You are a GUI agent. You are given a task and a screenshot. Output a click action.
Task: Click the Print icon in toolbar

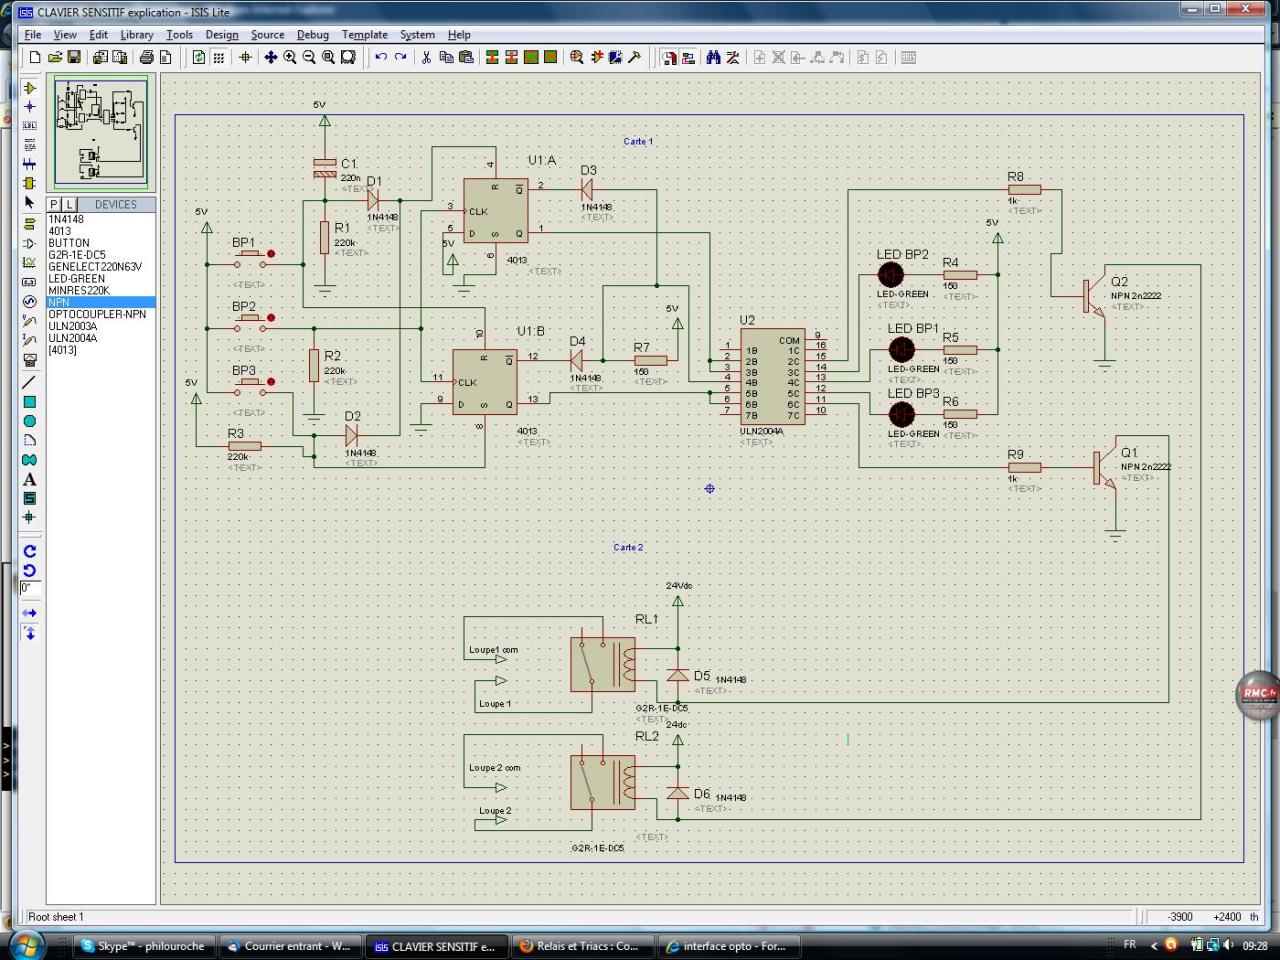click(x=147, y=57)
